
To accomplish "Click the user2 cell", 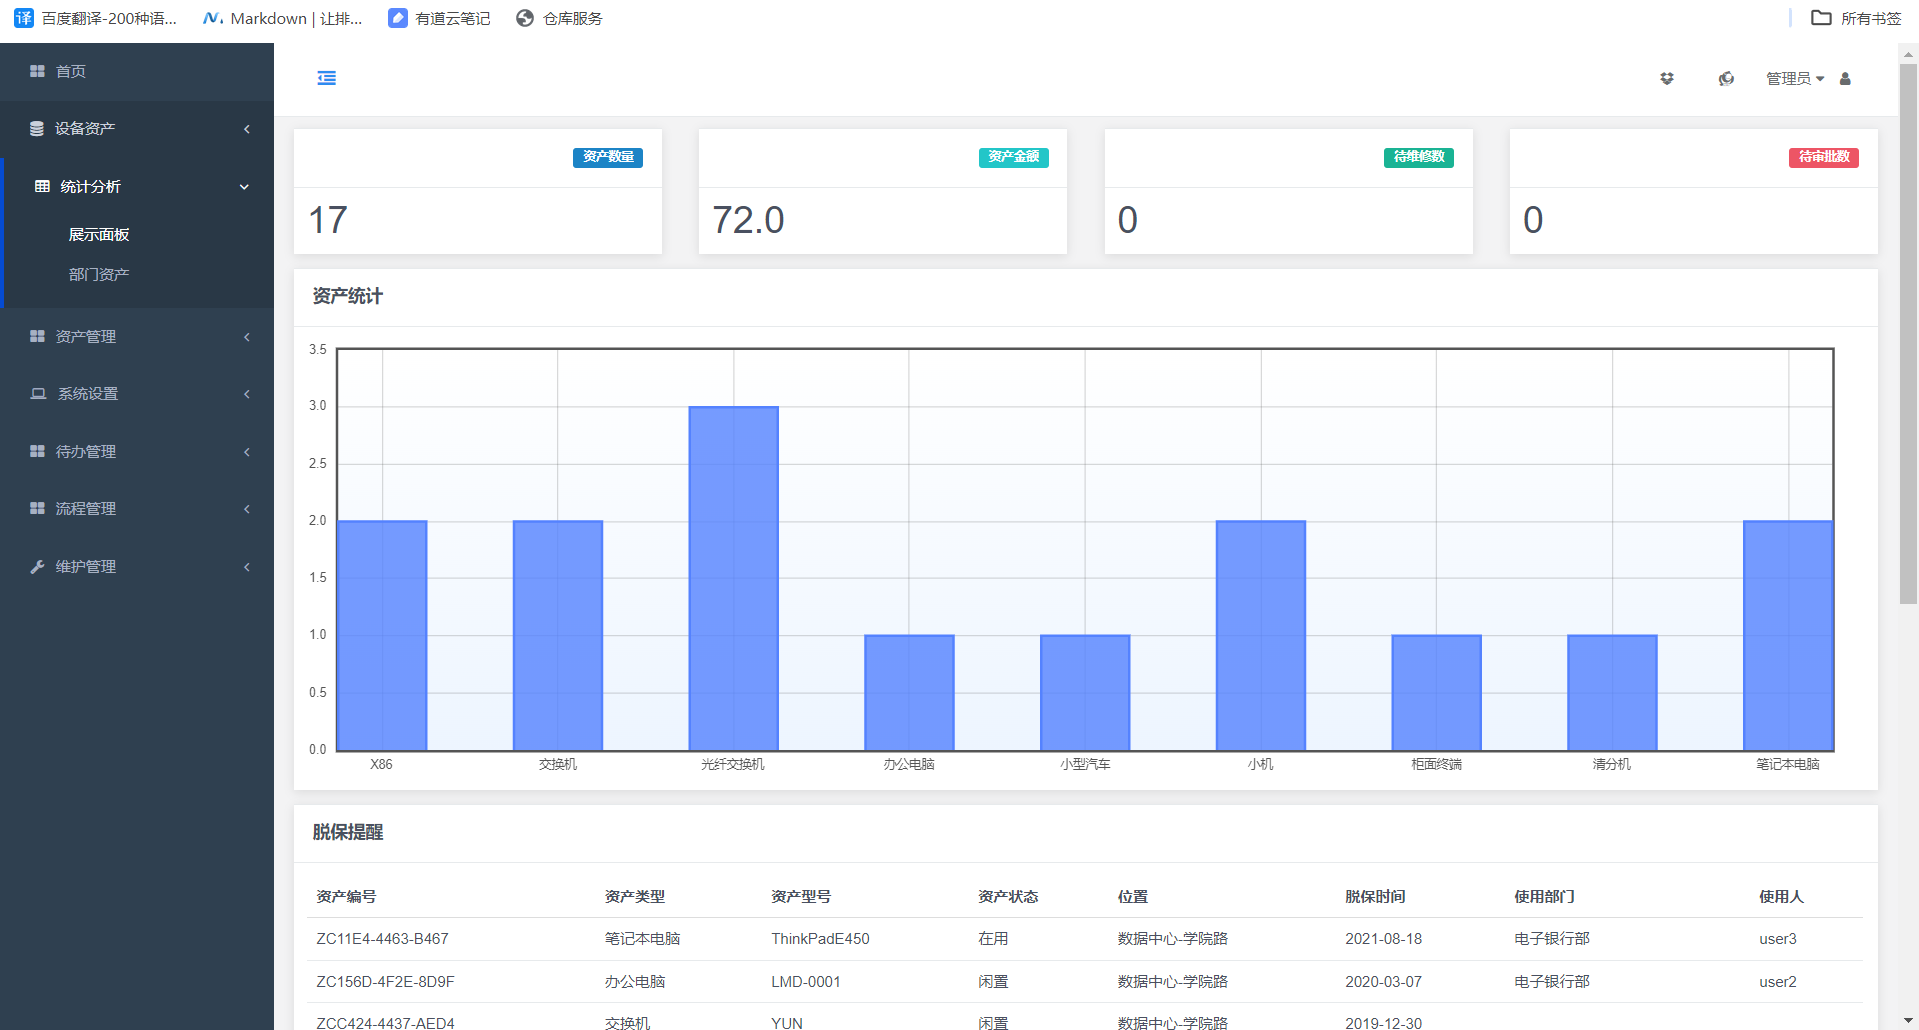I will 1778,982.
